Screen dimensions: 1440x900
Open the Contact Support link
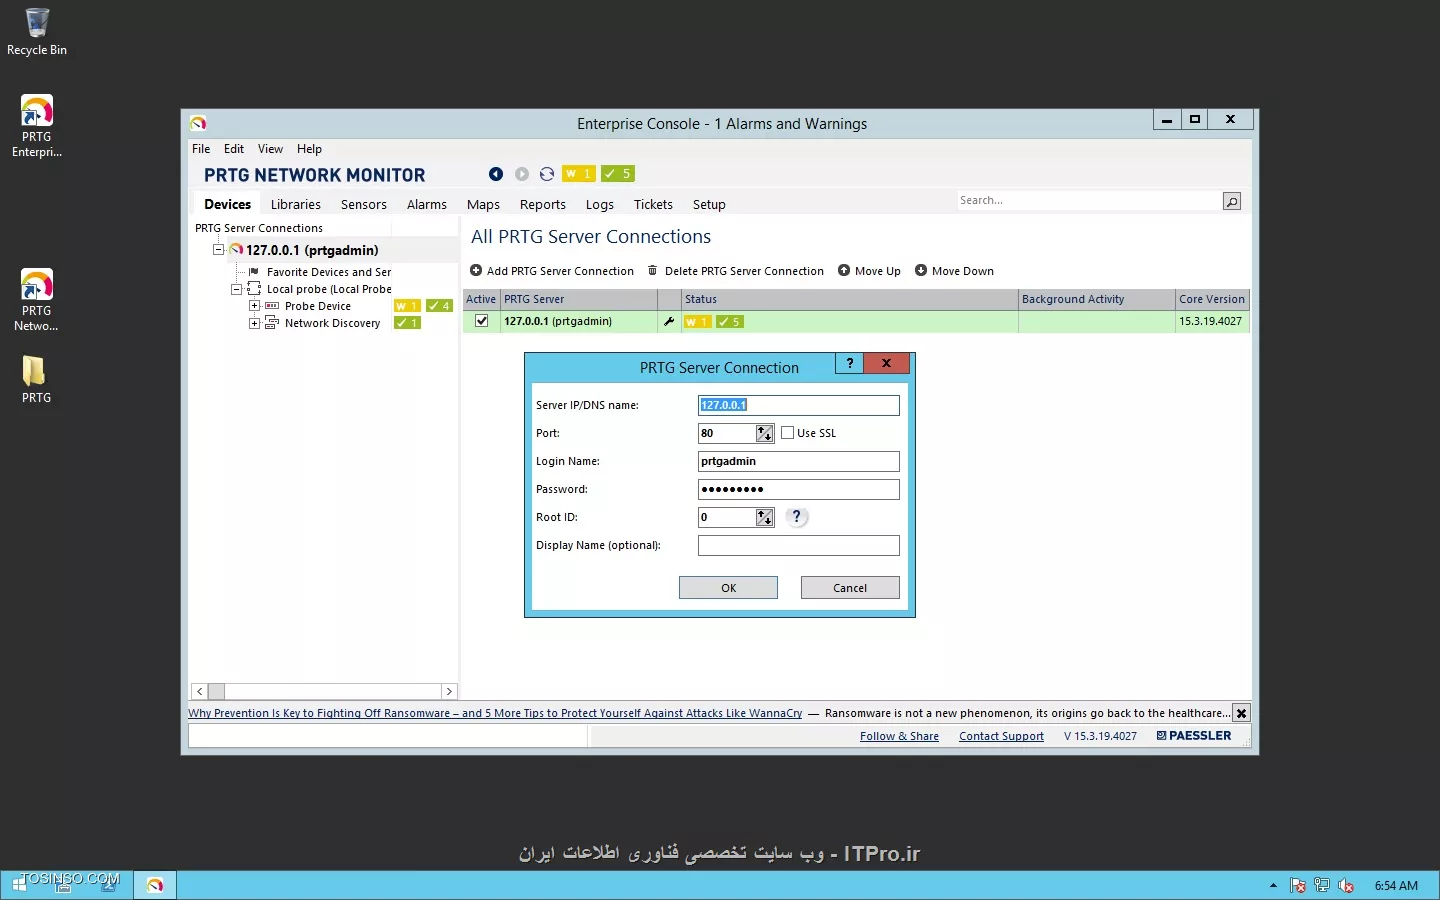[1001, 736]
